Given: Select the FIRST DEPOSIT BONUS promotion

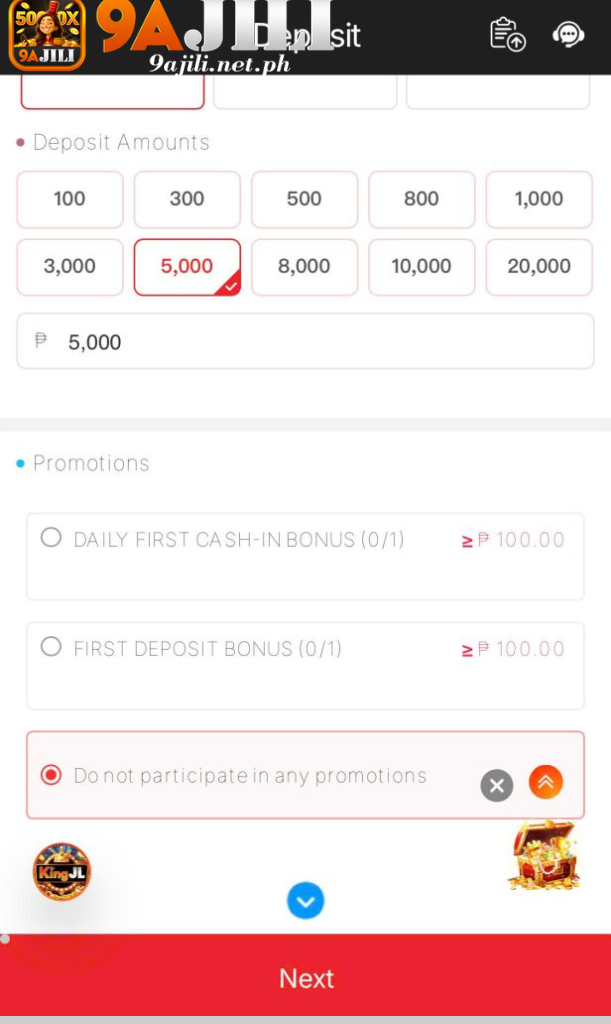Looking at the screenshot, I should click(50, 647).
